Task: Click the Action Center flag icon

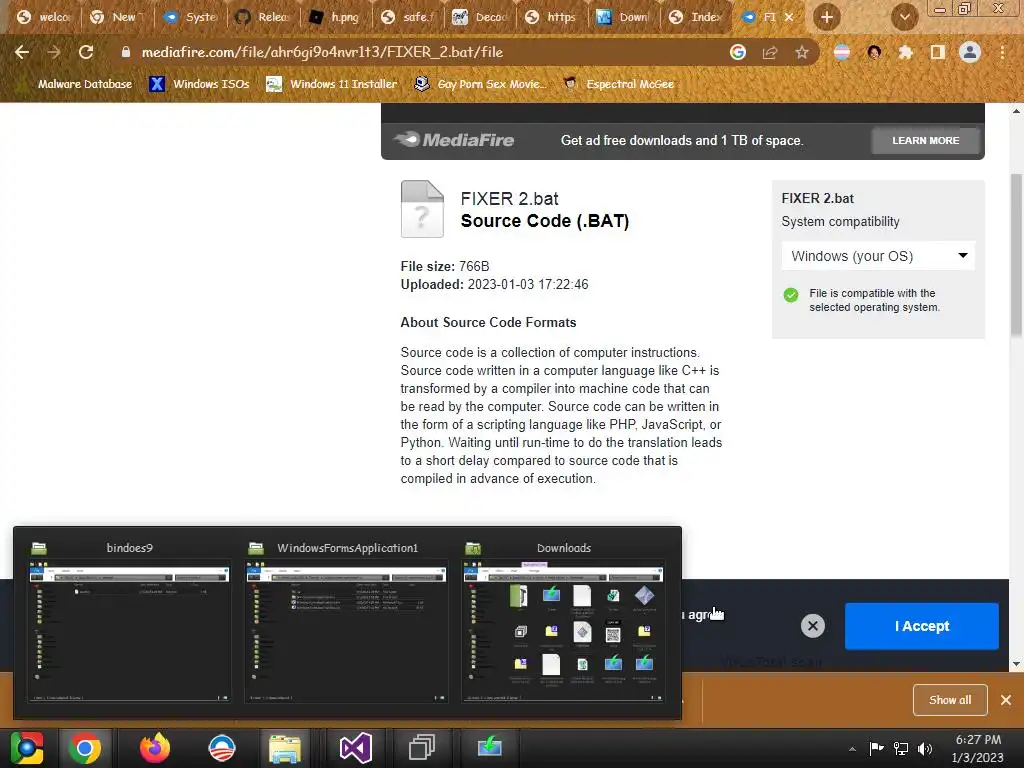Action: 876,748
